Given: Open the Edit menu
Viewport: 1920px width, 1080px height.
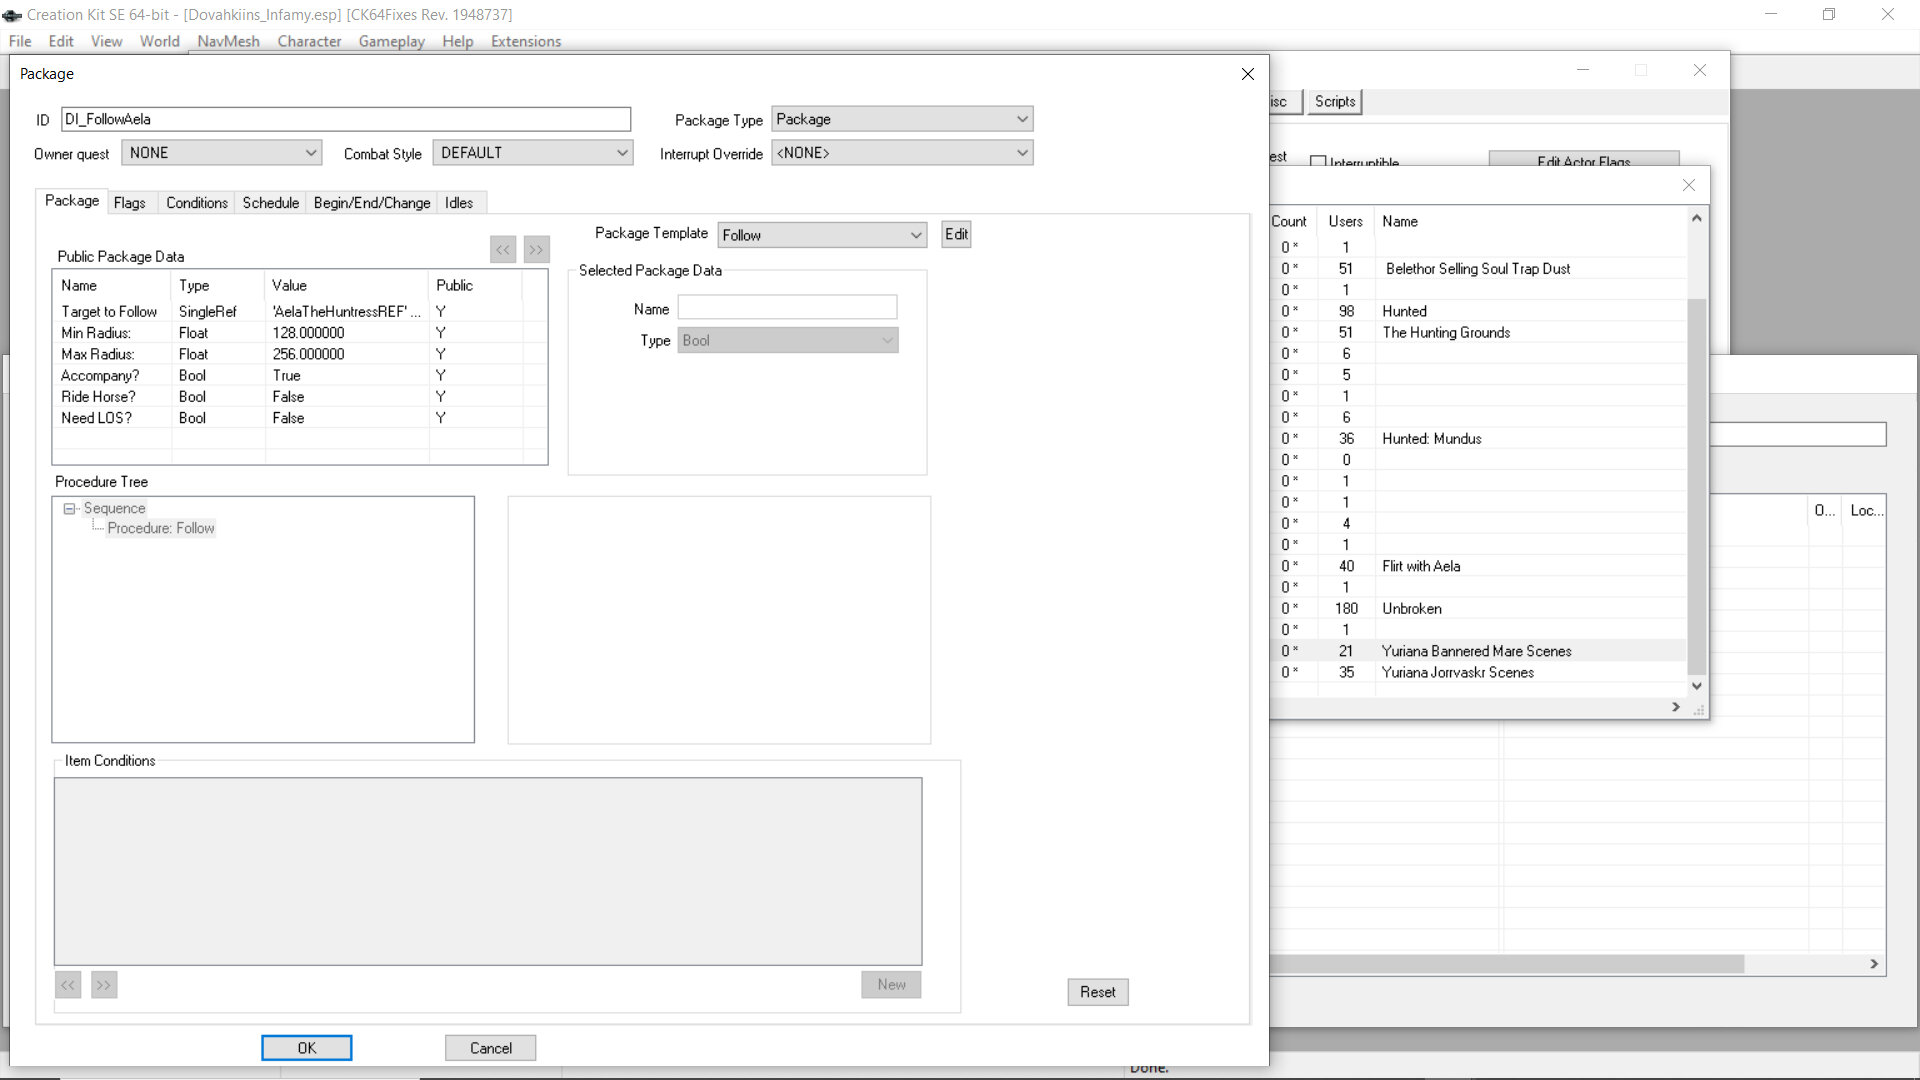Looking at the screenshot, I should pyautogui.click(x=61, y=41).
